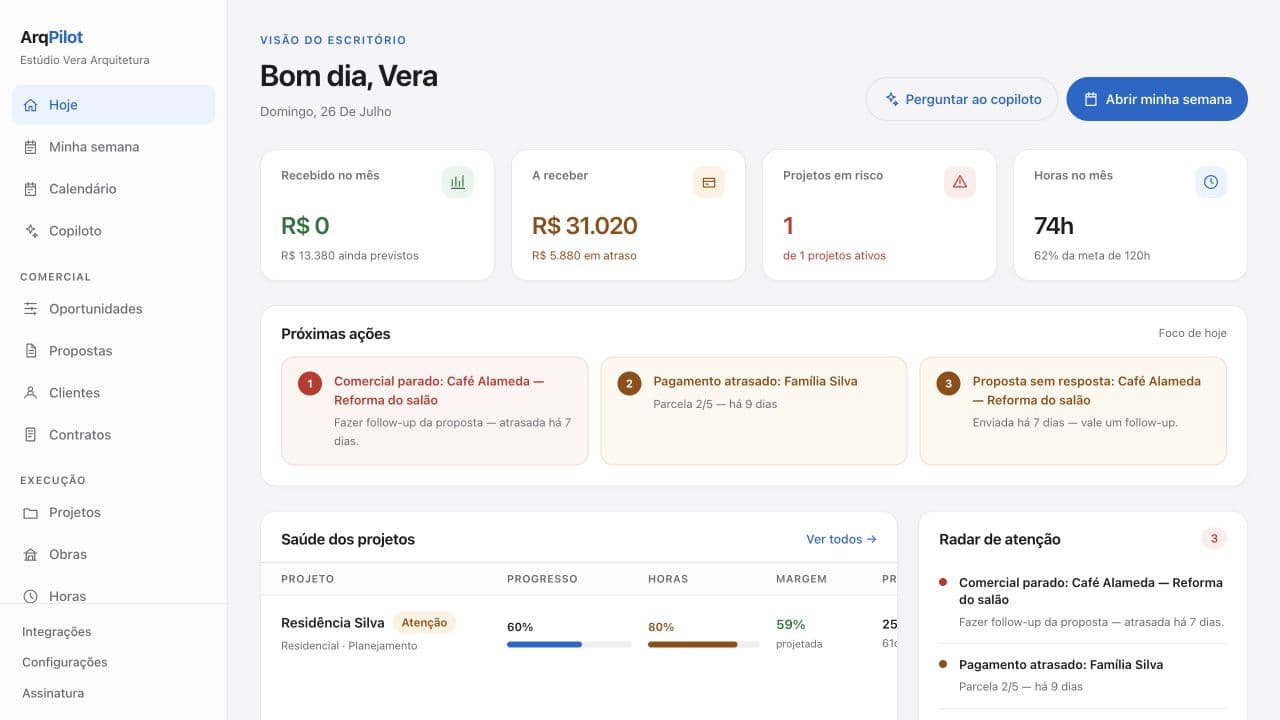Screen dimensions: 1280x720
Task: Go to Clientes page
Action: tap(113, 393)
